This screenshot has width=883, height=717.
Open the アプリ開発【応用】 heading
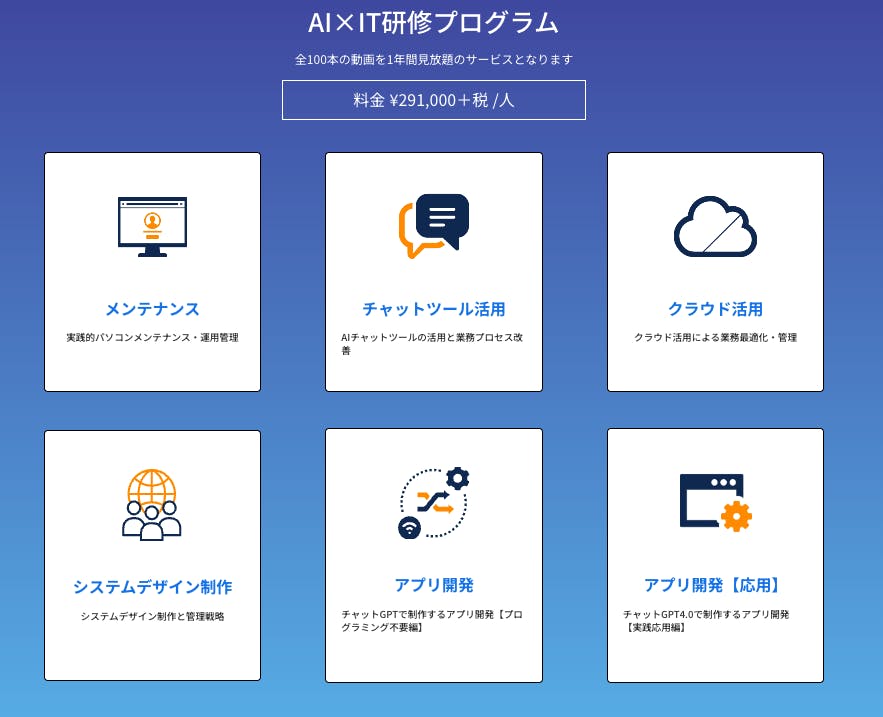click(x=715, y=585)
